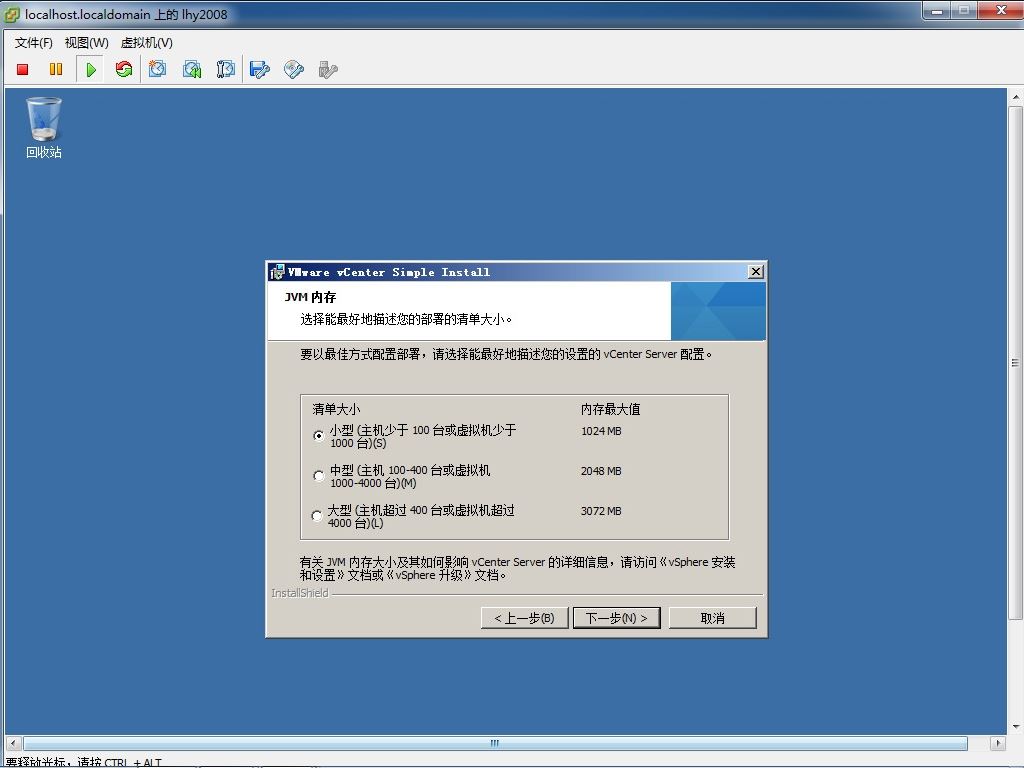Click the revert to snapshot icon
The image size is (1024, 768).
pos(192,69)
